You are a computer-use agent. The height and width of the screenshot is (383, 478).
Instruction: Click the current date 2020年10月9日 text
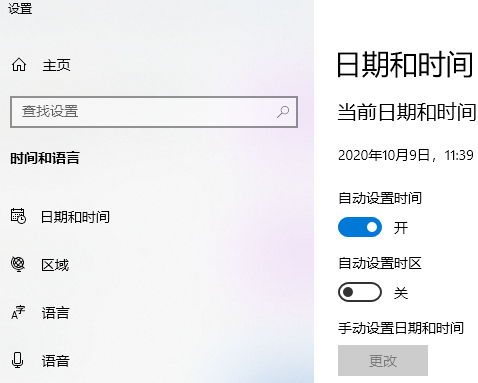[x=384, y=155]
